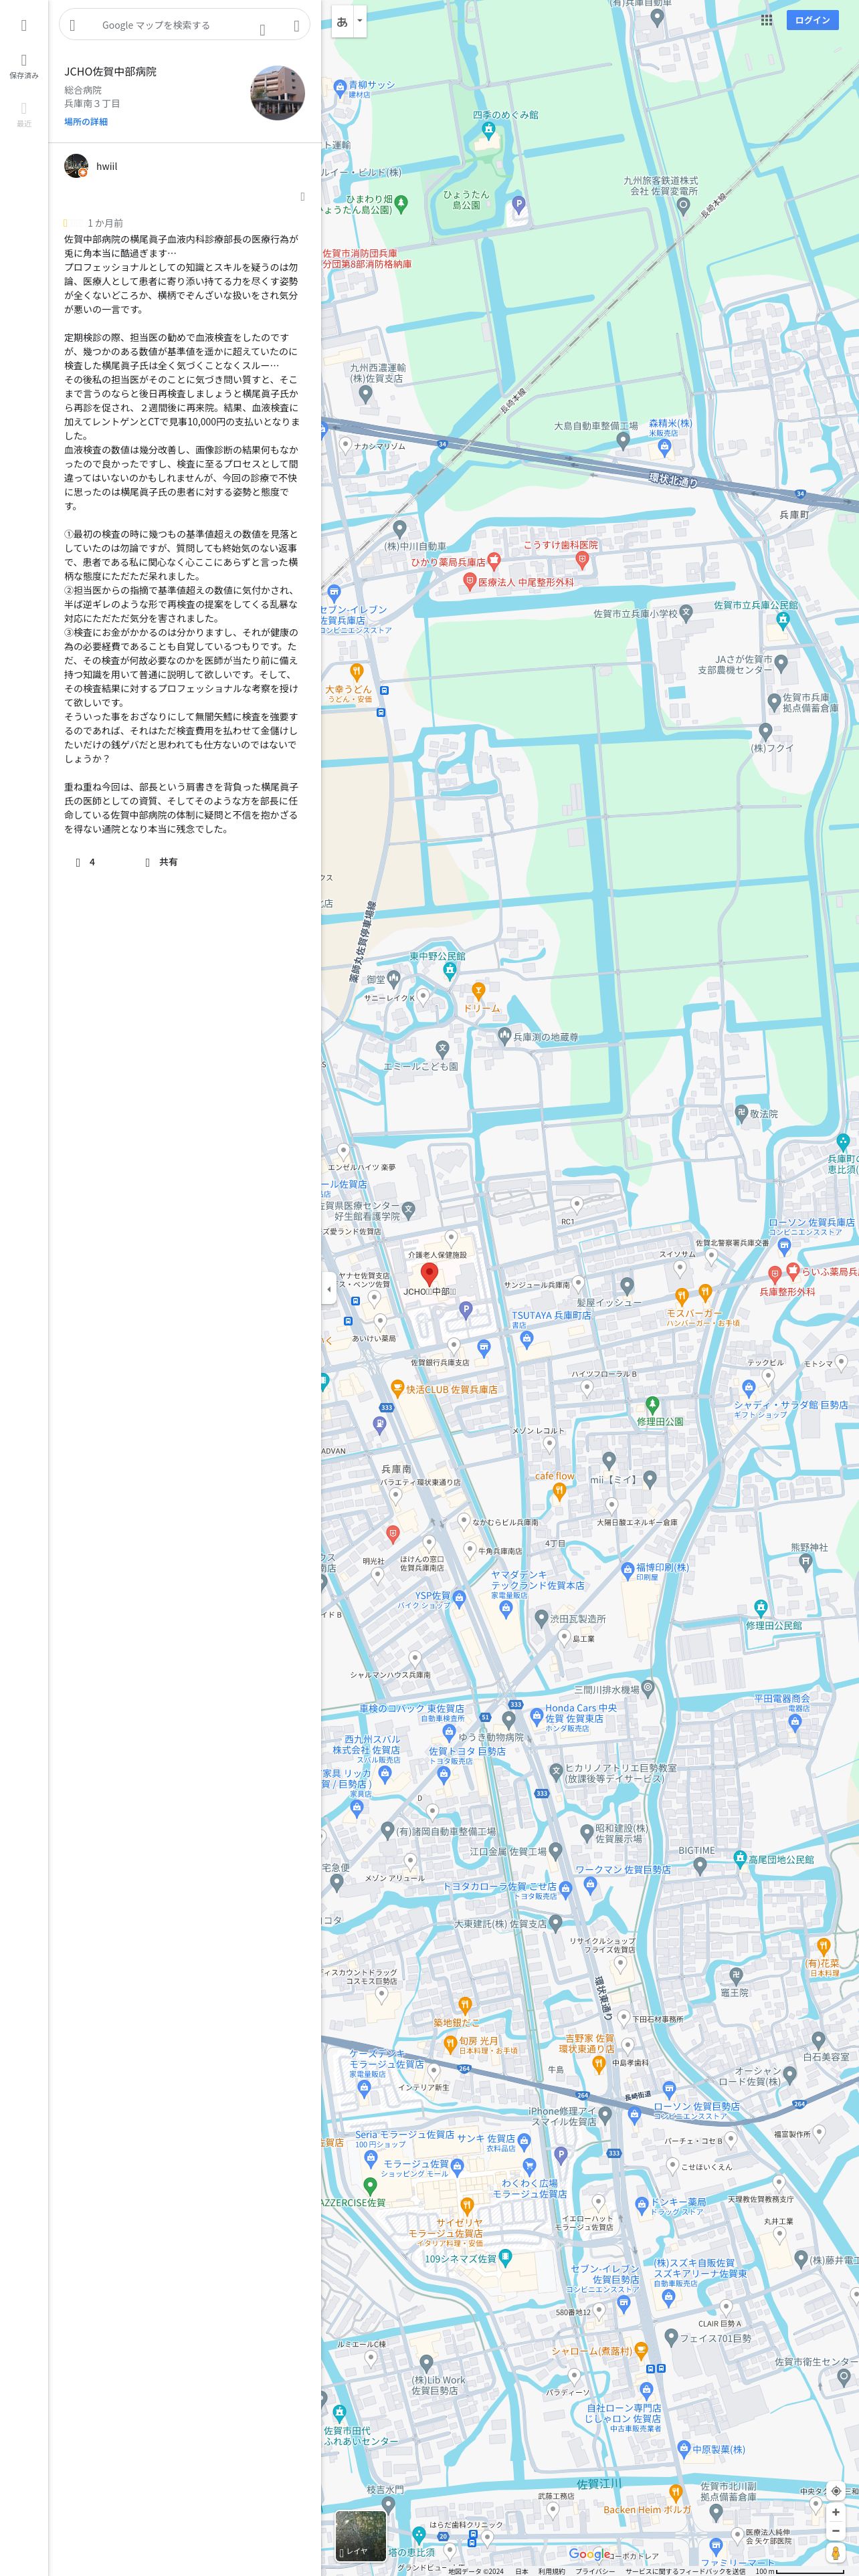859x2576 pixels.
Task: Select the TSUTAYA 兵庫町店 shop icon
Action: point(527,1339)
